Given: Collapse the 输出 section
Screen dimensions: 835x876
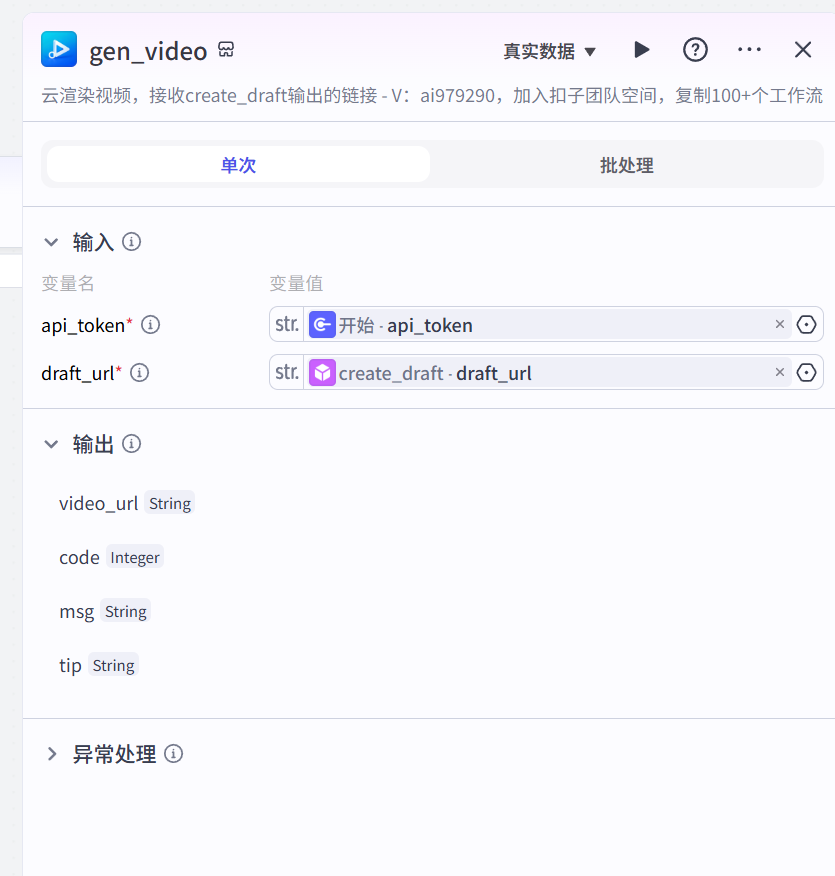Looking at the screenshot, I should [51, 443].
